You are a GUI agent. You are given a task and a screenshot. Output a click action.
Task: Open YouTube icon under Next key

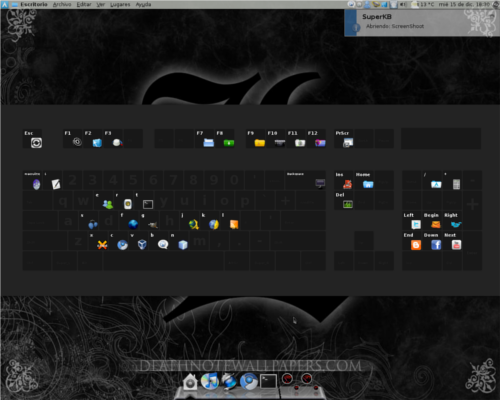(456, 245)
